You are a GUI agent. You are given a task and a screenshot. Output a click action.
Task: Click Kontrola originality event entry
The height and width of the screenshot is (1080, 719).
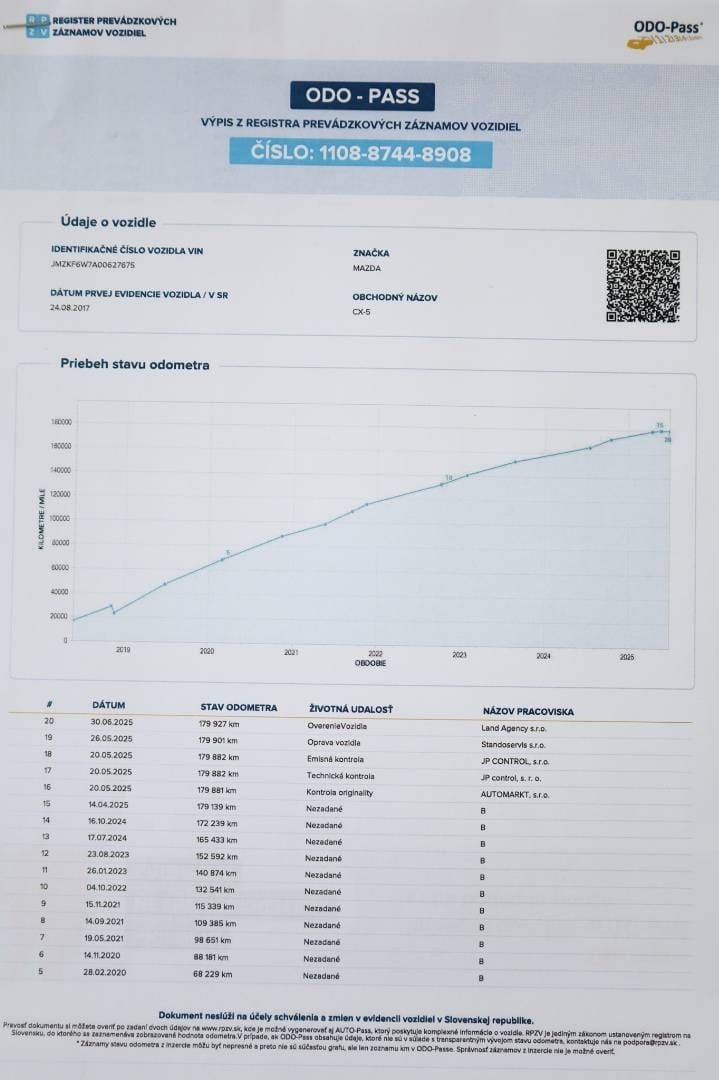340,793
